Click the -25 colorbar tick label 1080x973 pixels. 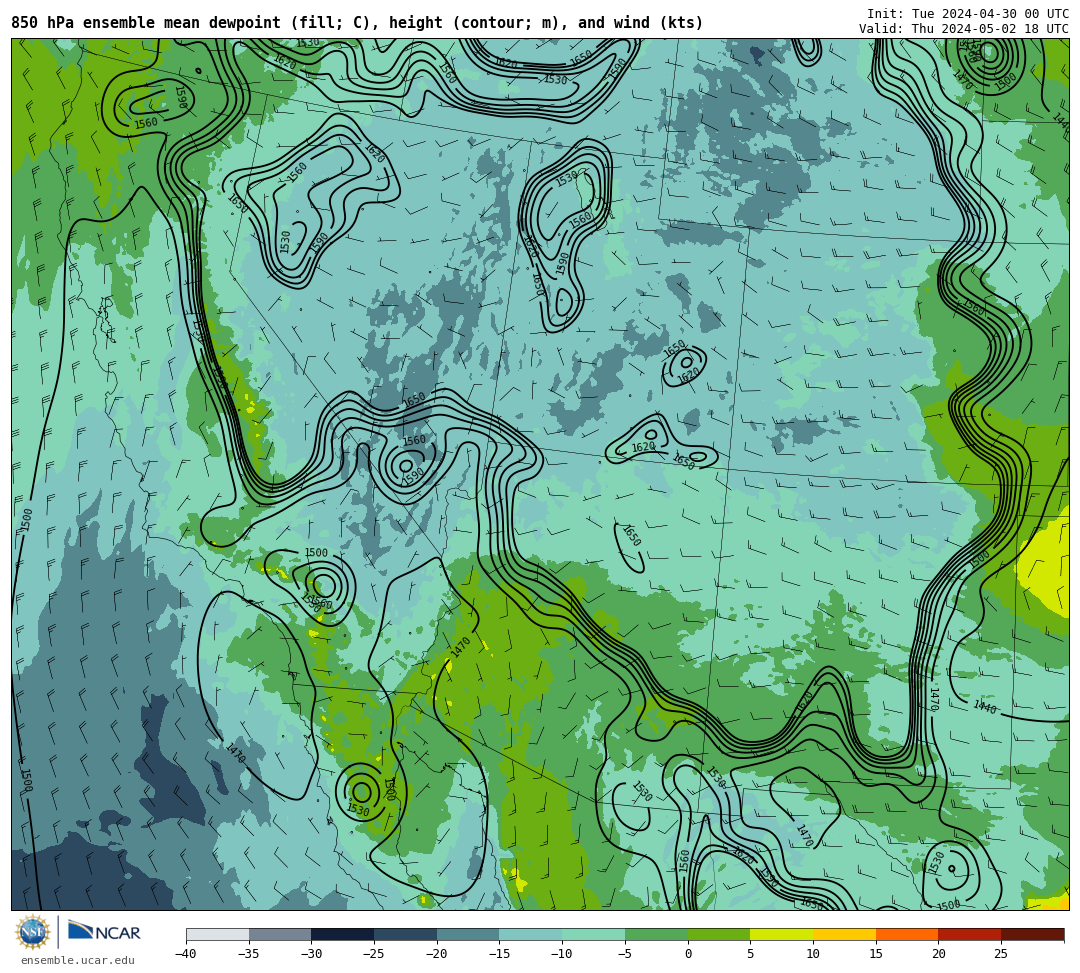pos(374,954)
